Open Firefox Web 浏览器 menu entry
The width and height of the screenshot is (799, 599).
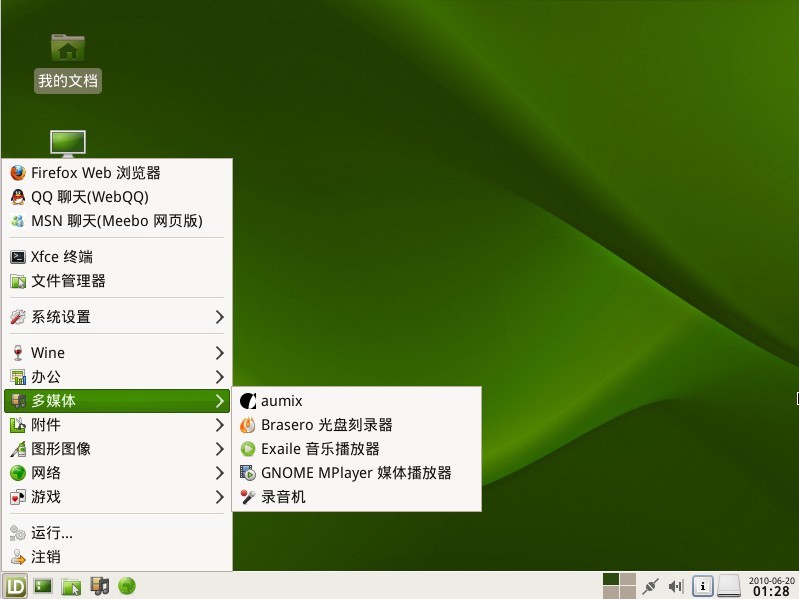click(x=117, y=173)
